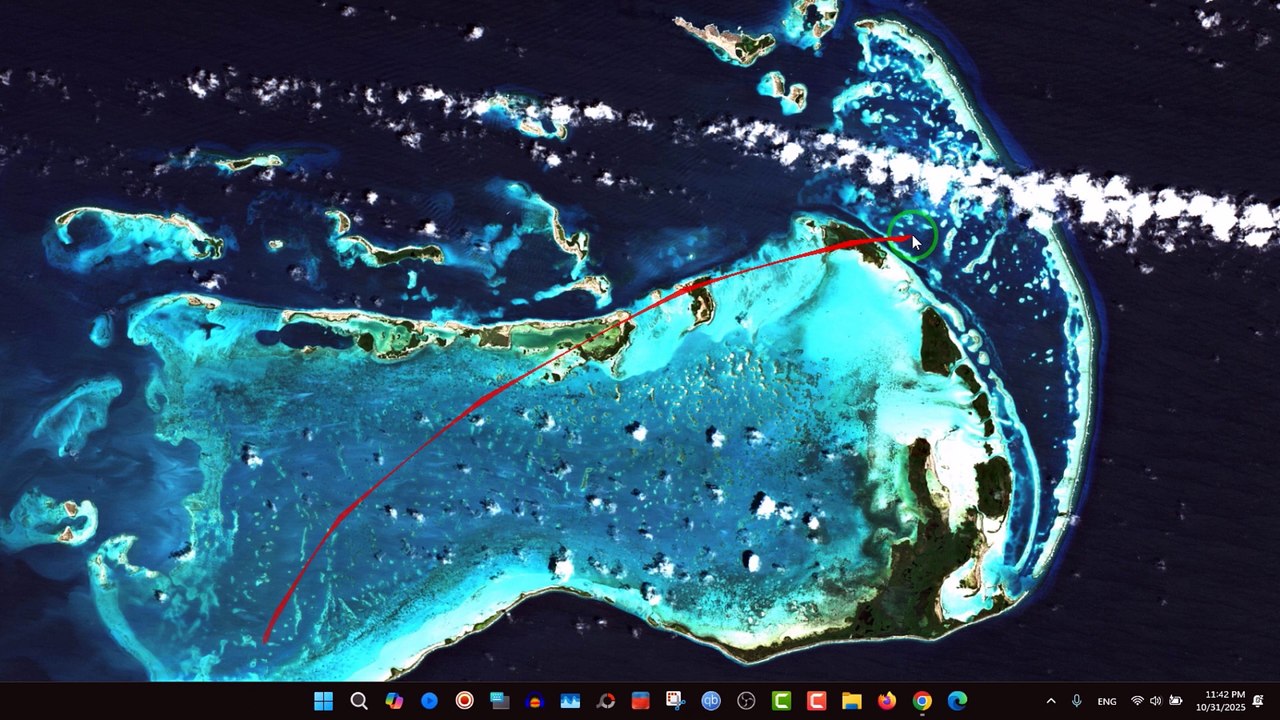This screenshot has height=720, width=1280.
Task: Expand the hidden system tray icons
Action: 1051,701
